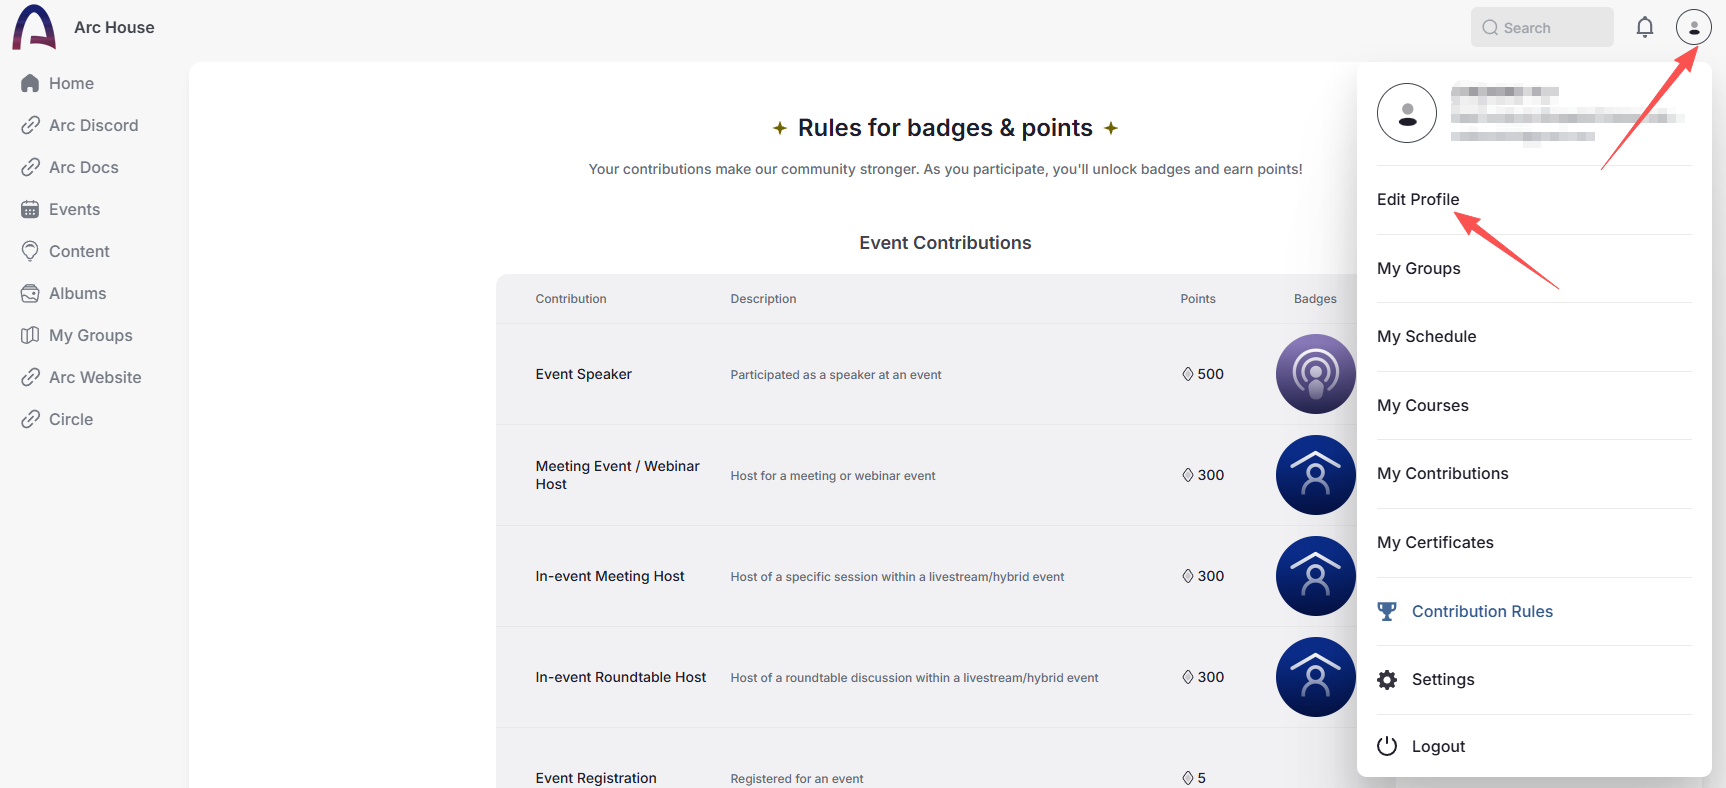Select My Contributions in the account menu
Image resolution: width=1726 pixels, height=788 pixels.
1443,473
